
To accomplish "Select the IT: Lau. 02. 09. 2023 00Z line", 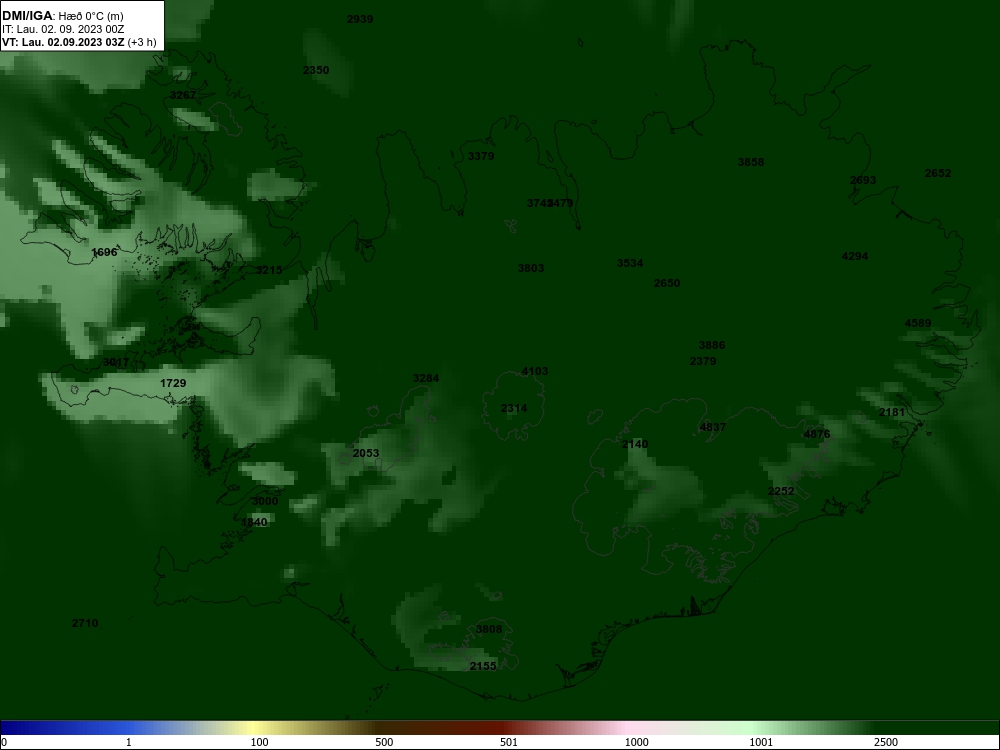I will 63,29.
